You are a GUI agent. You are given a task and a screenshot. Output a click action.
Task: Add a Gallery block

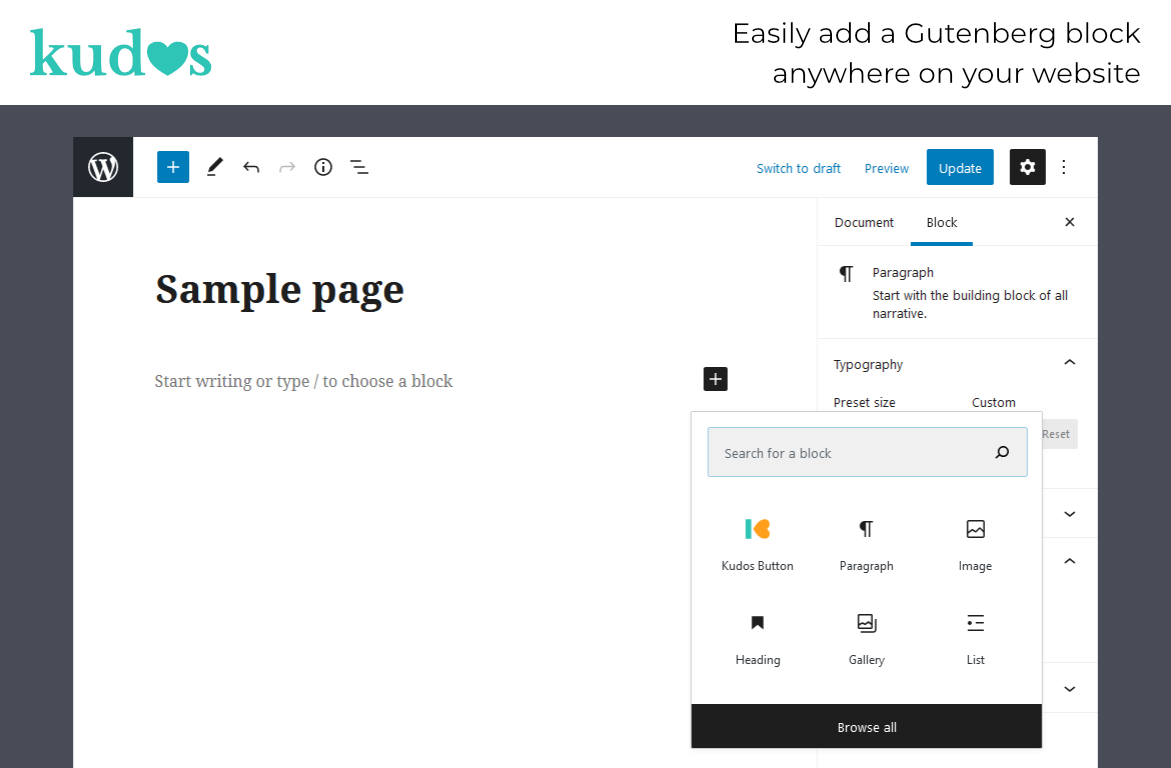[x=866, y=622]
